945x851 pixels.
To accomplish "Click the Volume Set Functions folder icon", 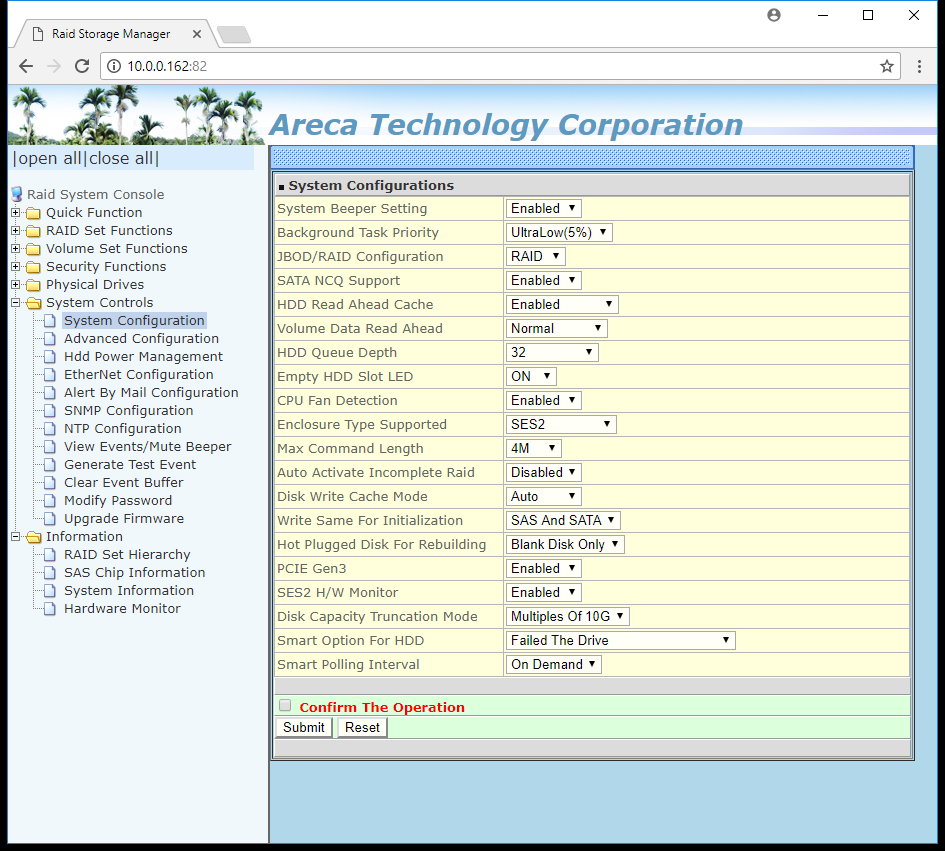I will click(x=34, y=249).
